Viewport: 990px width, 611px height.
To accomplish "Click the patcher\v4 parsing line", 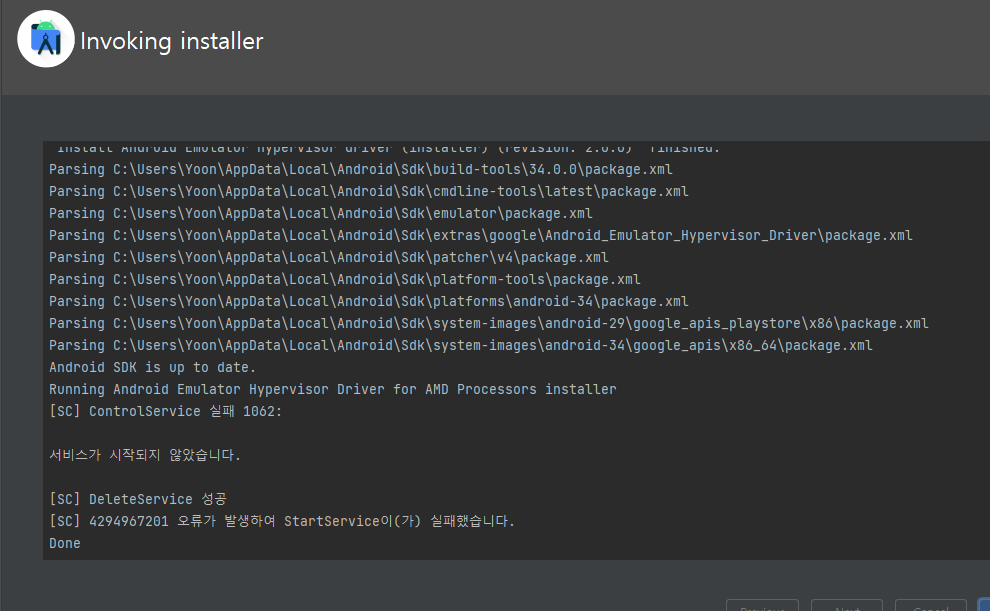I will pos(329,258).
